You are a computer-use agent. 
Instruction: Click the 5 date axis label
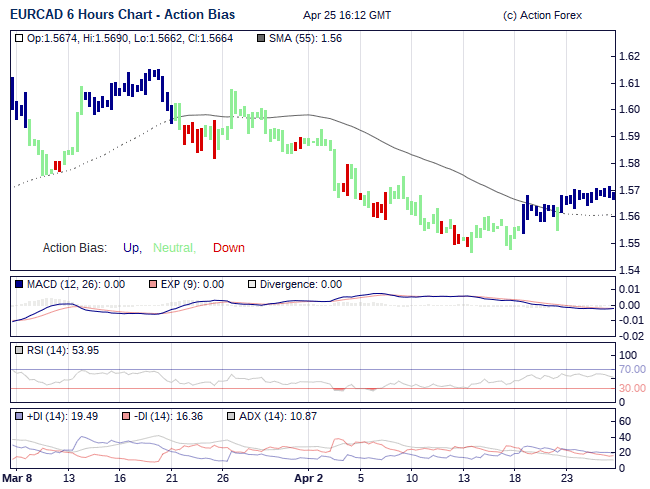(x=361, y=478)
